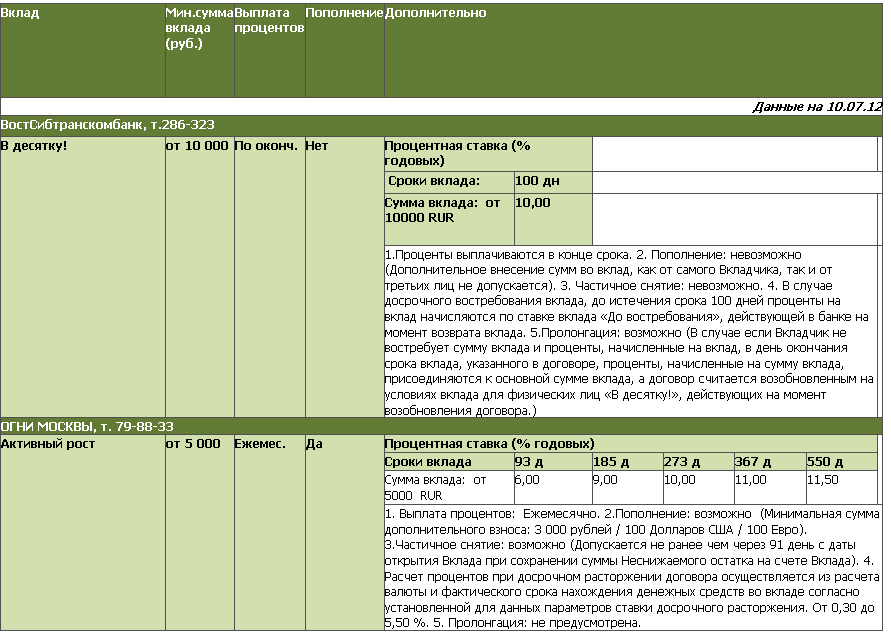
Task: Select the "ОГНИ МОСКВЫ" bank title row
Action: coord(87,426)
